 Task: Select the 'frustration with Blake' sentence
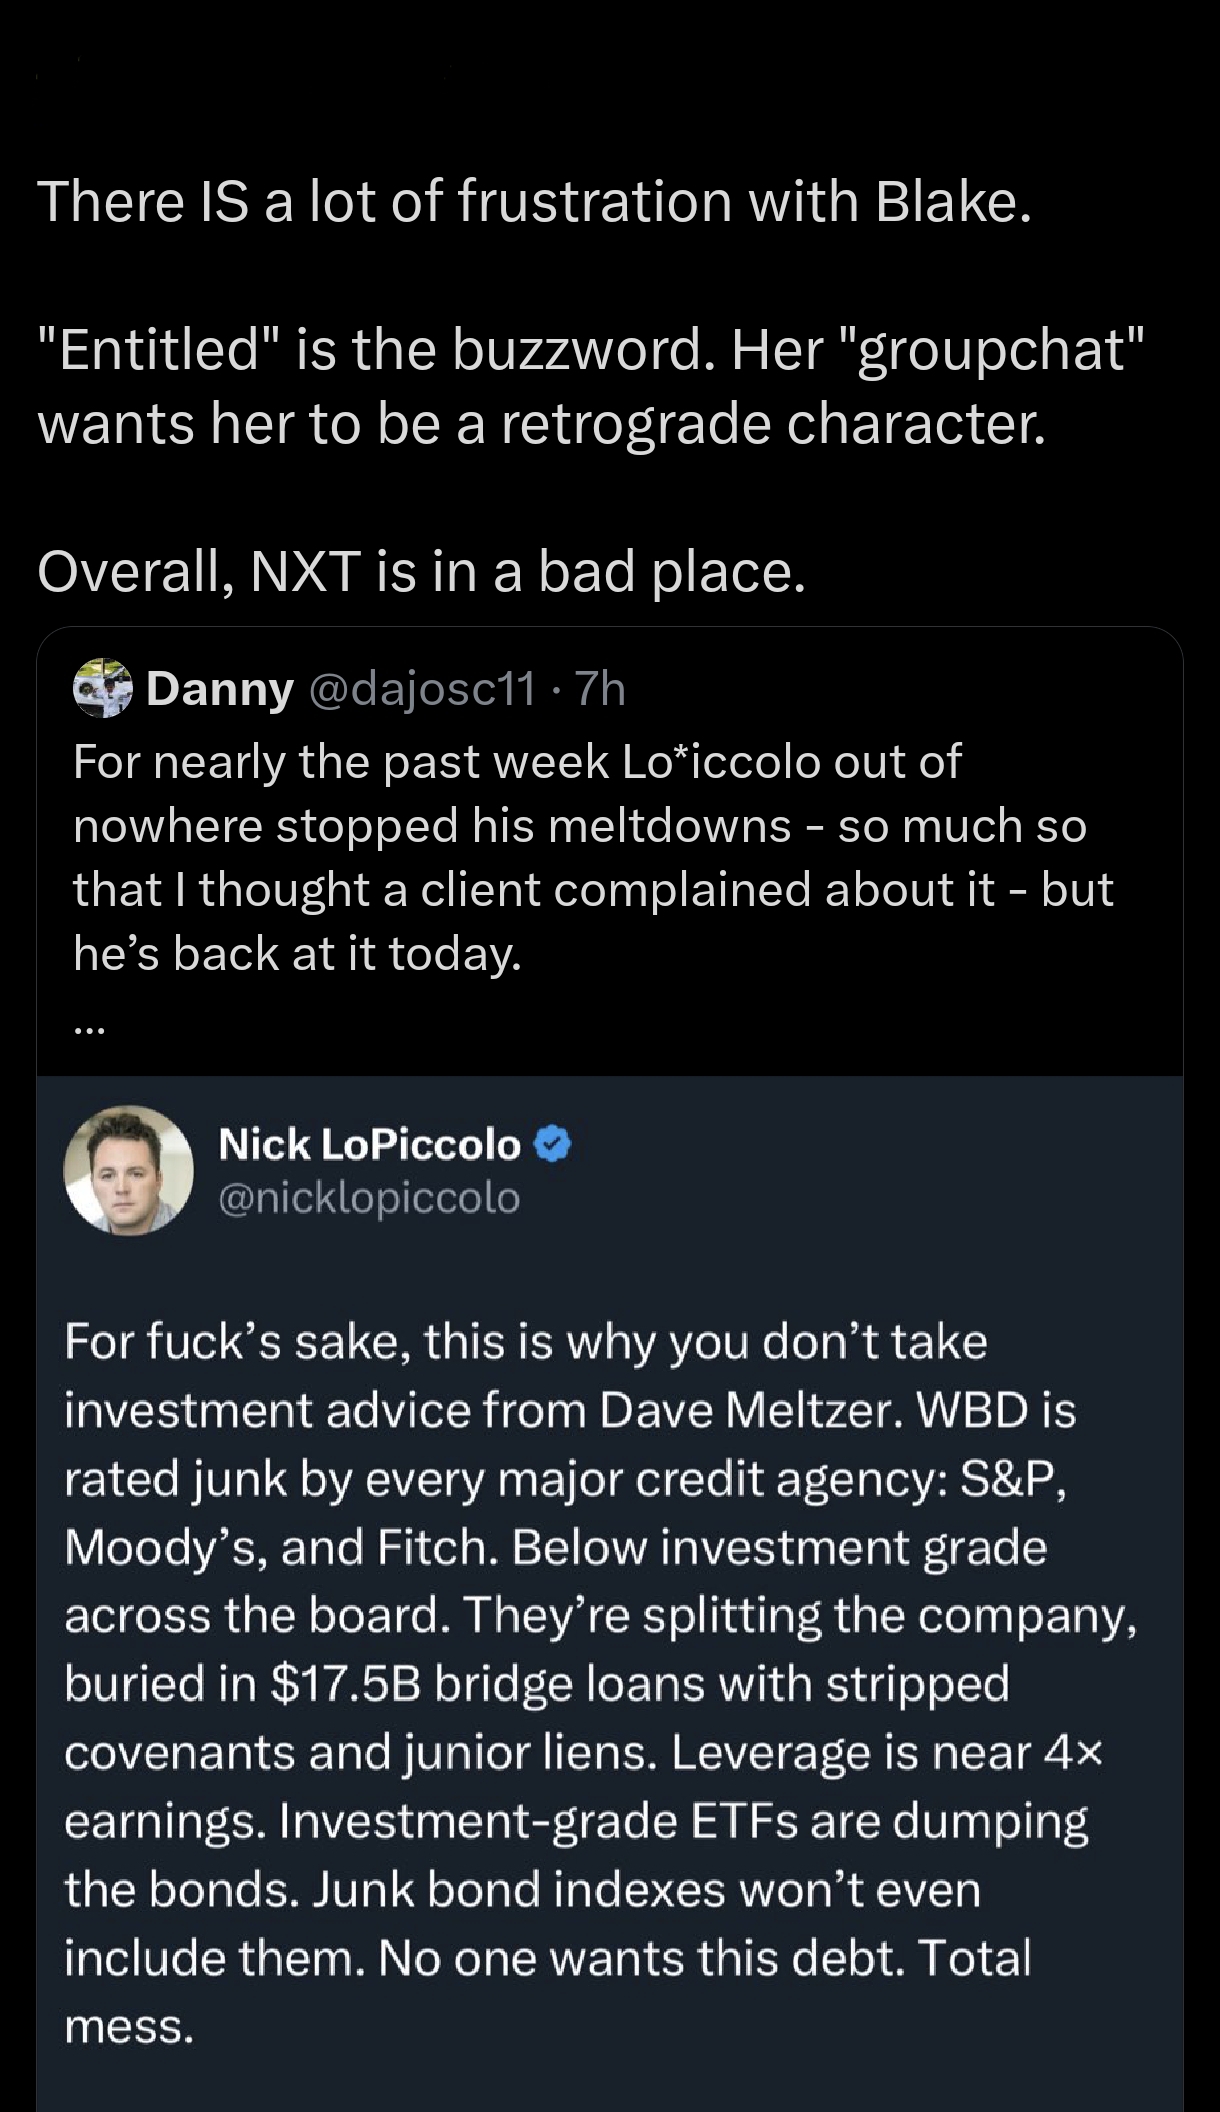click(x=533, y=201)
